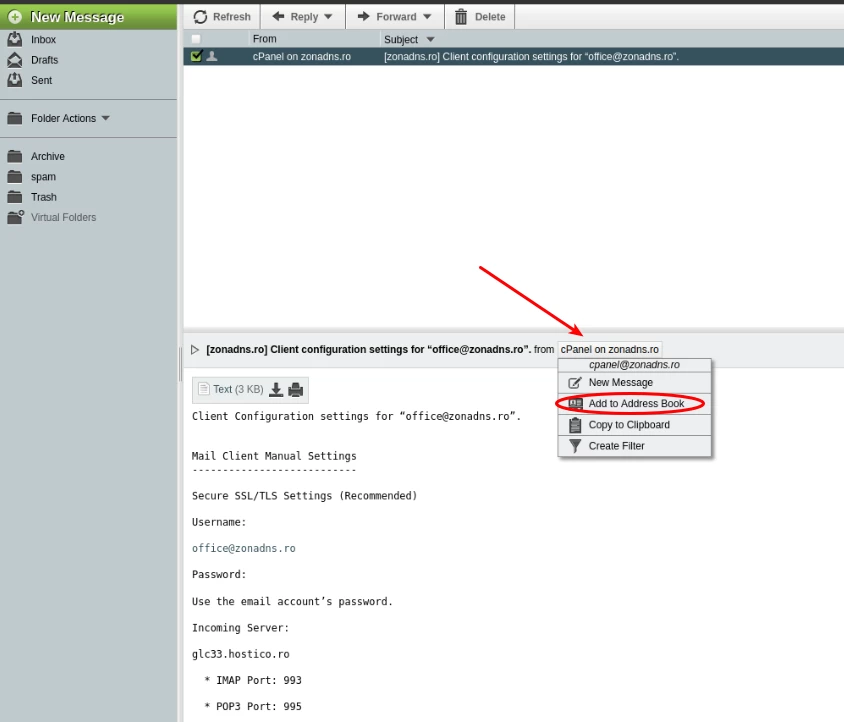Expand the Reply dropdown options

pyautogui.click(x=328, y=17)
